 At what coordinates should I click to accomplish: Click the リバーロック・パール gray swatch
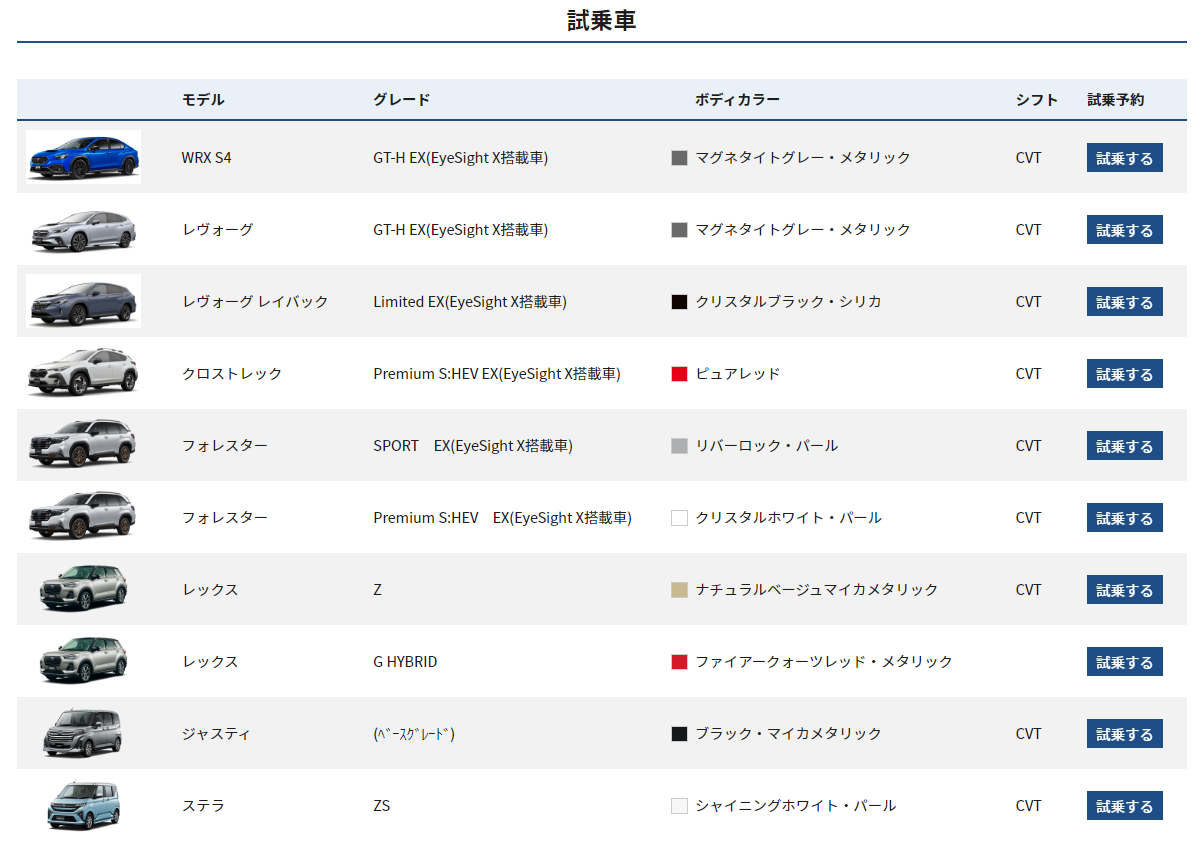679,446
